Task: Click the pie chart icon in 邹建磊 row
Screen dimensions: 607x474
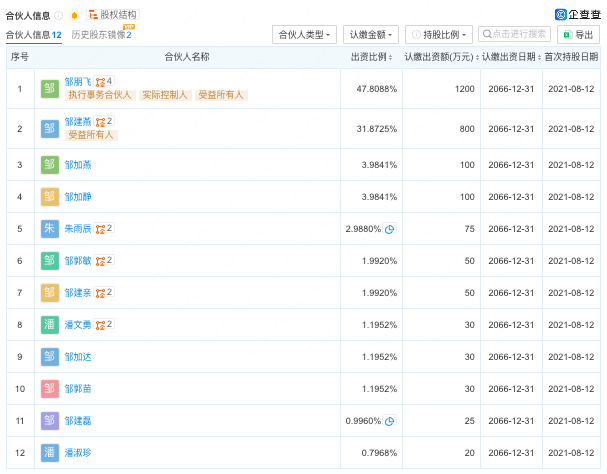Action: tap(390, 421)
